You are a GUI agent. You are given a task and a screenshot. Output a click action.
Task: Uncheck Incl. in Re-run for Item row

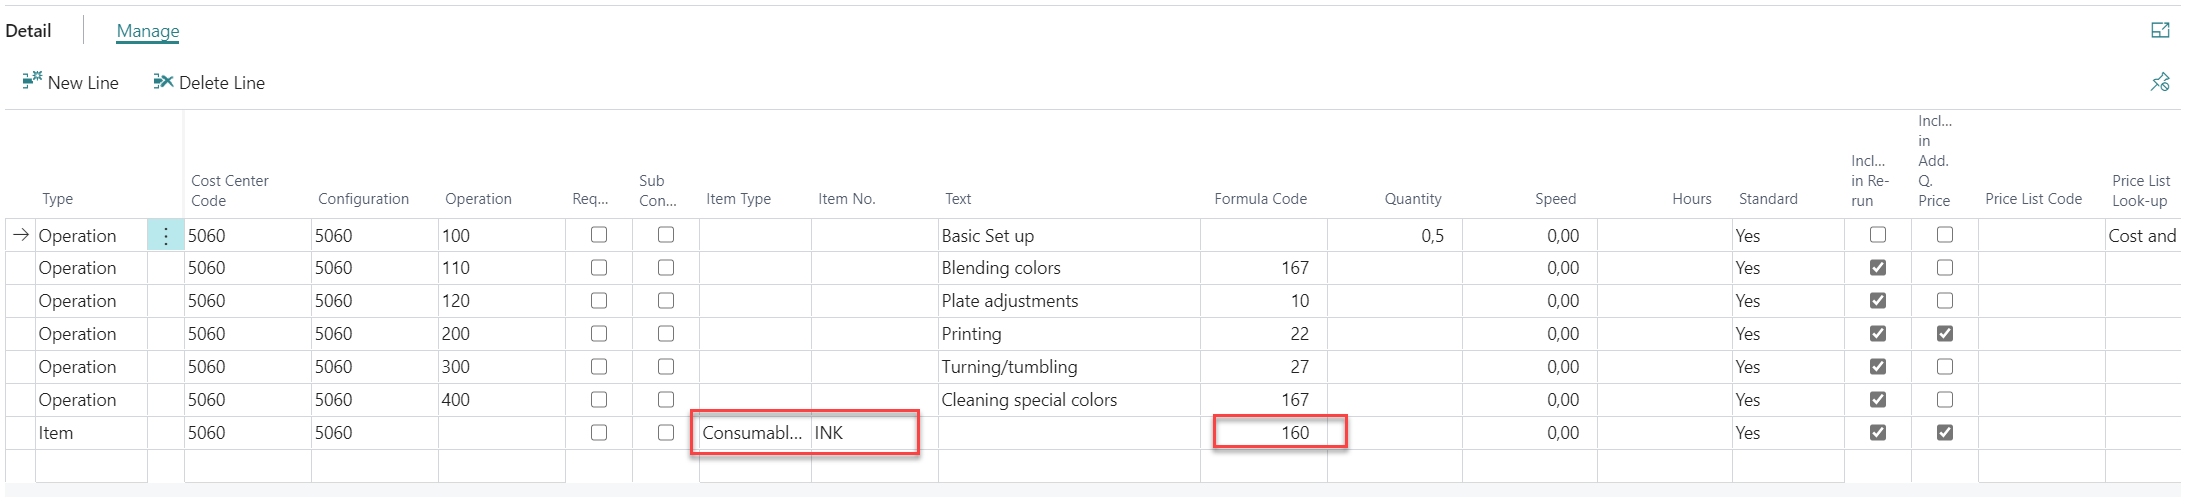pyautogui.click(x=1878, y=433)
